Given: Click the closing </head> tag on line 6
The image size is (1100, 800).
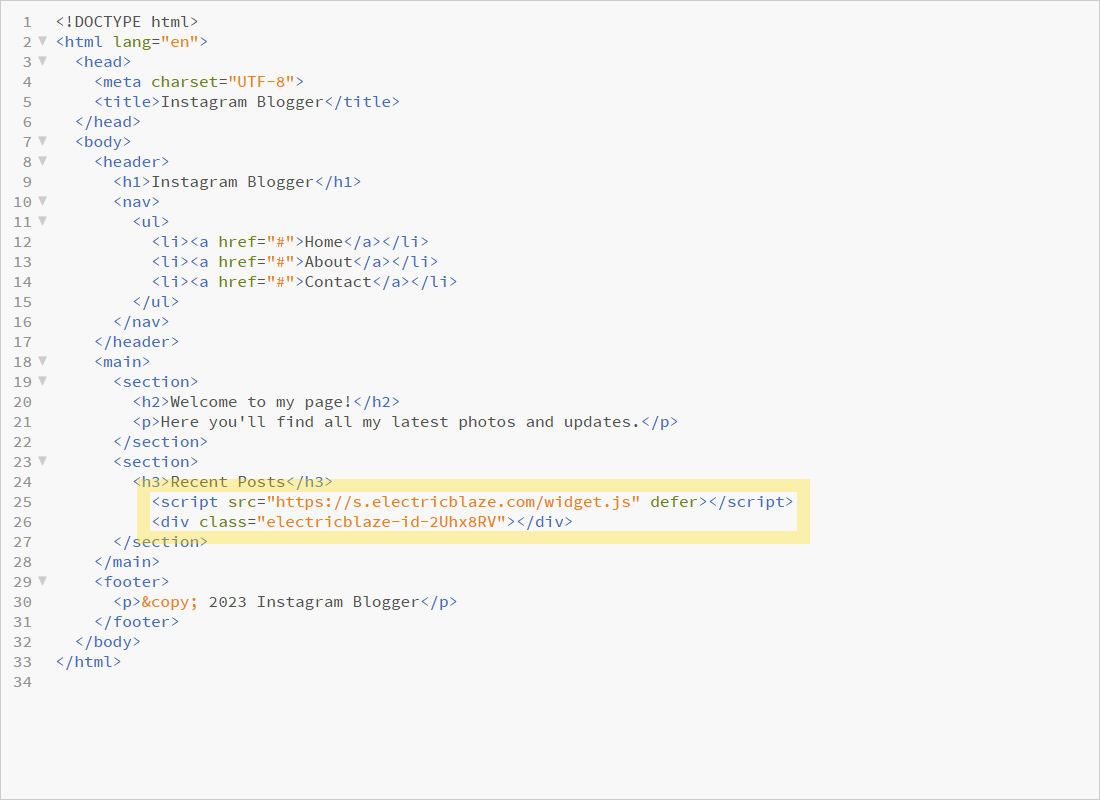Looking at the screenshot, I should click(108, 122).
